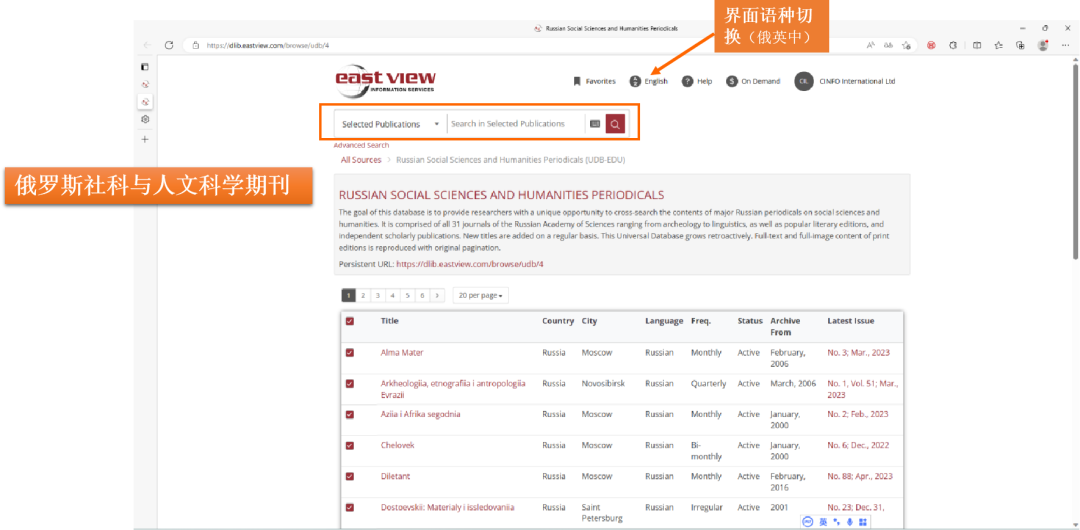Click the Title column header
The height and width of the screenshot is (530, 1080).
point(390,321)
